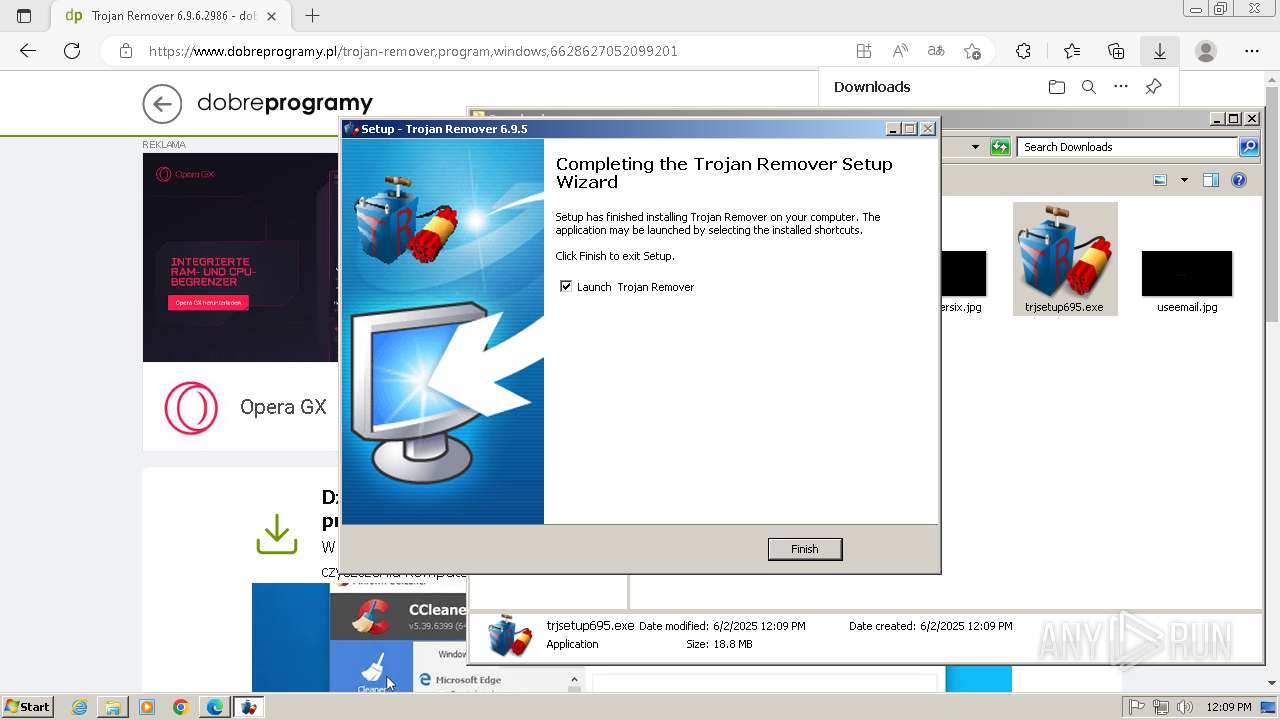The width and height of the screenshot is (1280, 720).
Task: Close the Trojan Remover browser tab
Action: coord(271,16)
